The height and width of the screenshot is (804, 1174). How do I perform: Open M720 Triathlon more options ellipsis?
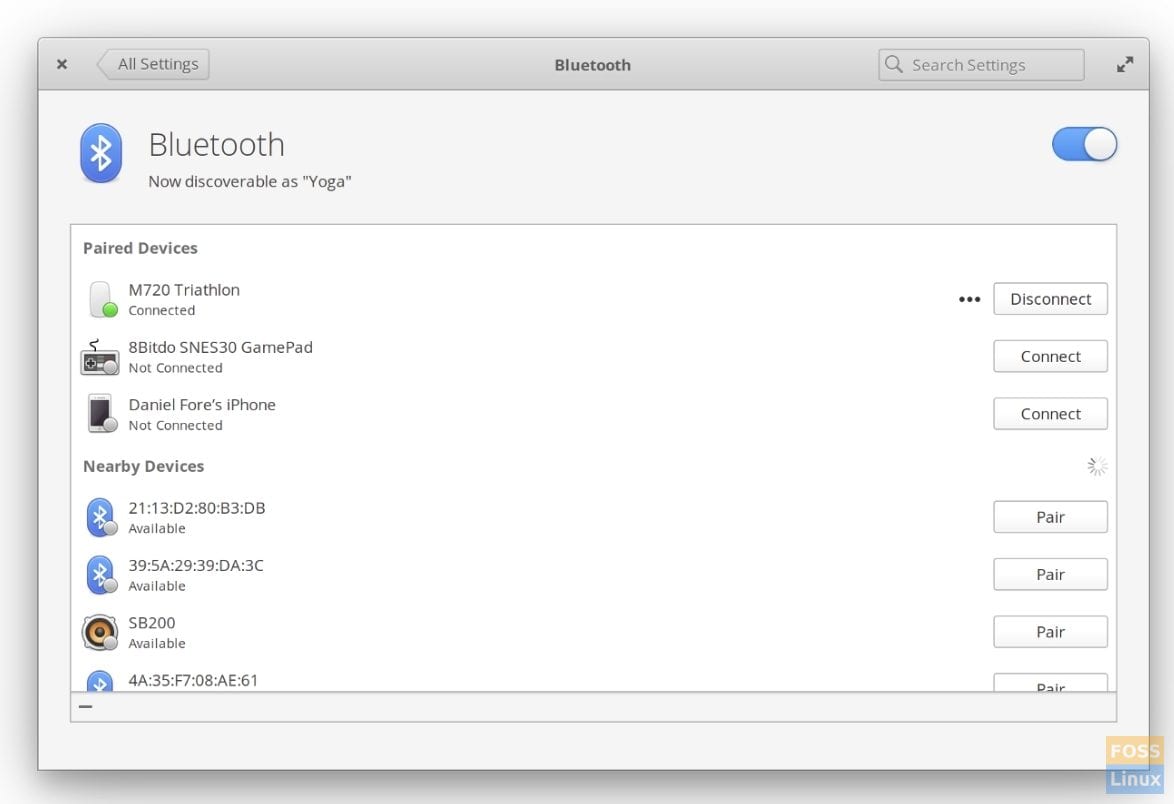pos(970,299)
